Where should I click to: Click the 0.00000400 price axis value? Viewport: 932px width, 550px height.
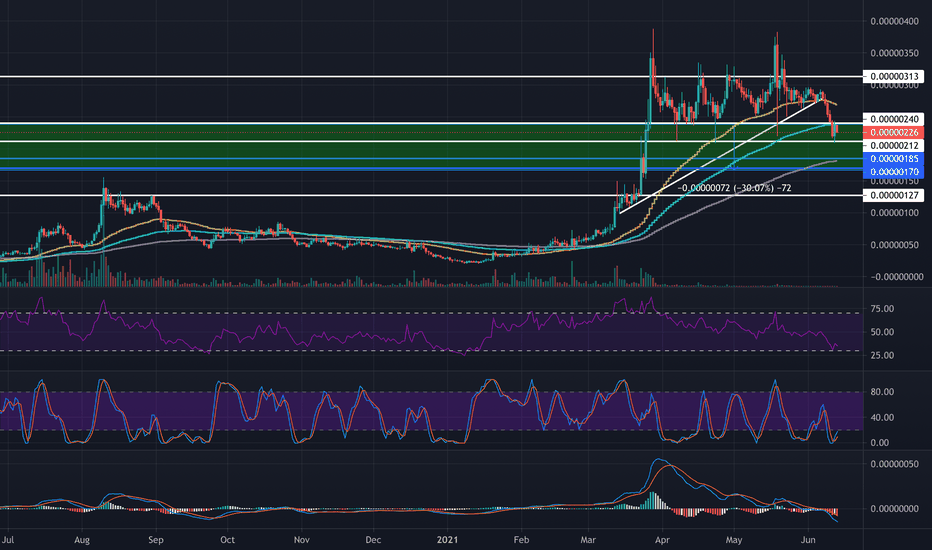tap(894, 21)
